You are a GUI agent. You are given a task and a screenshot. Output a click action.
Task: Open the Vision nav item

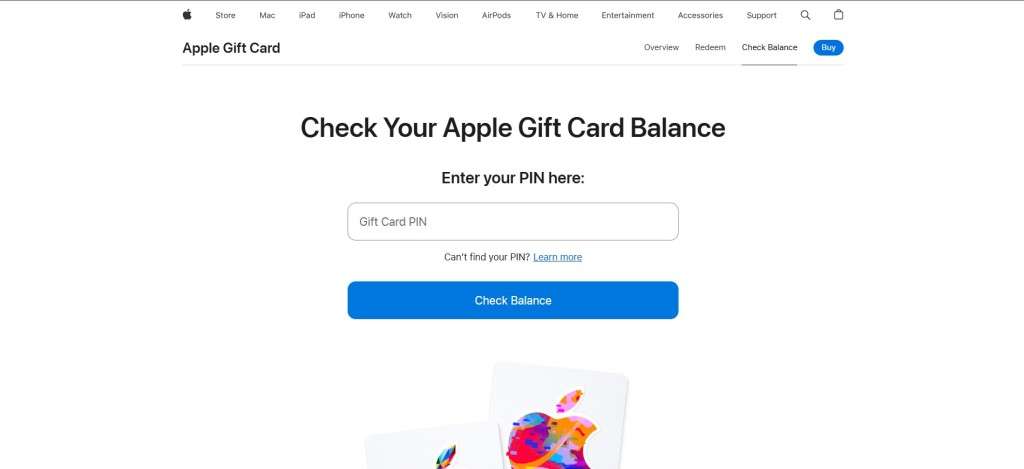click(447, 15)
